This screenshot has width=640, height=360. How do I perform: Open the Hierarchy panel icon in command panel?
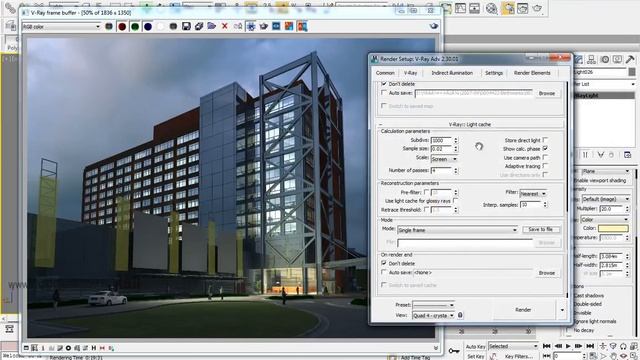tap(592, 60)
